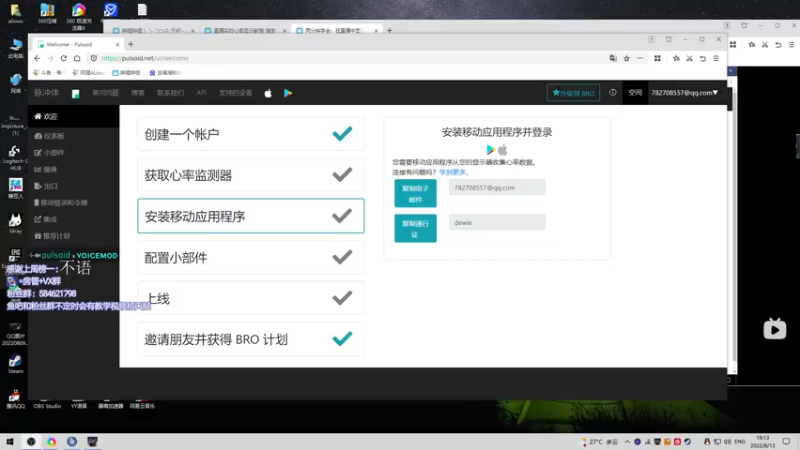
Task: Expand the 782708557@qq.com account dropdown
Action: [x=684, y=92]
